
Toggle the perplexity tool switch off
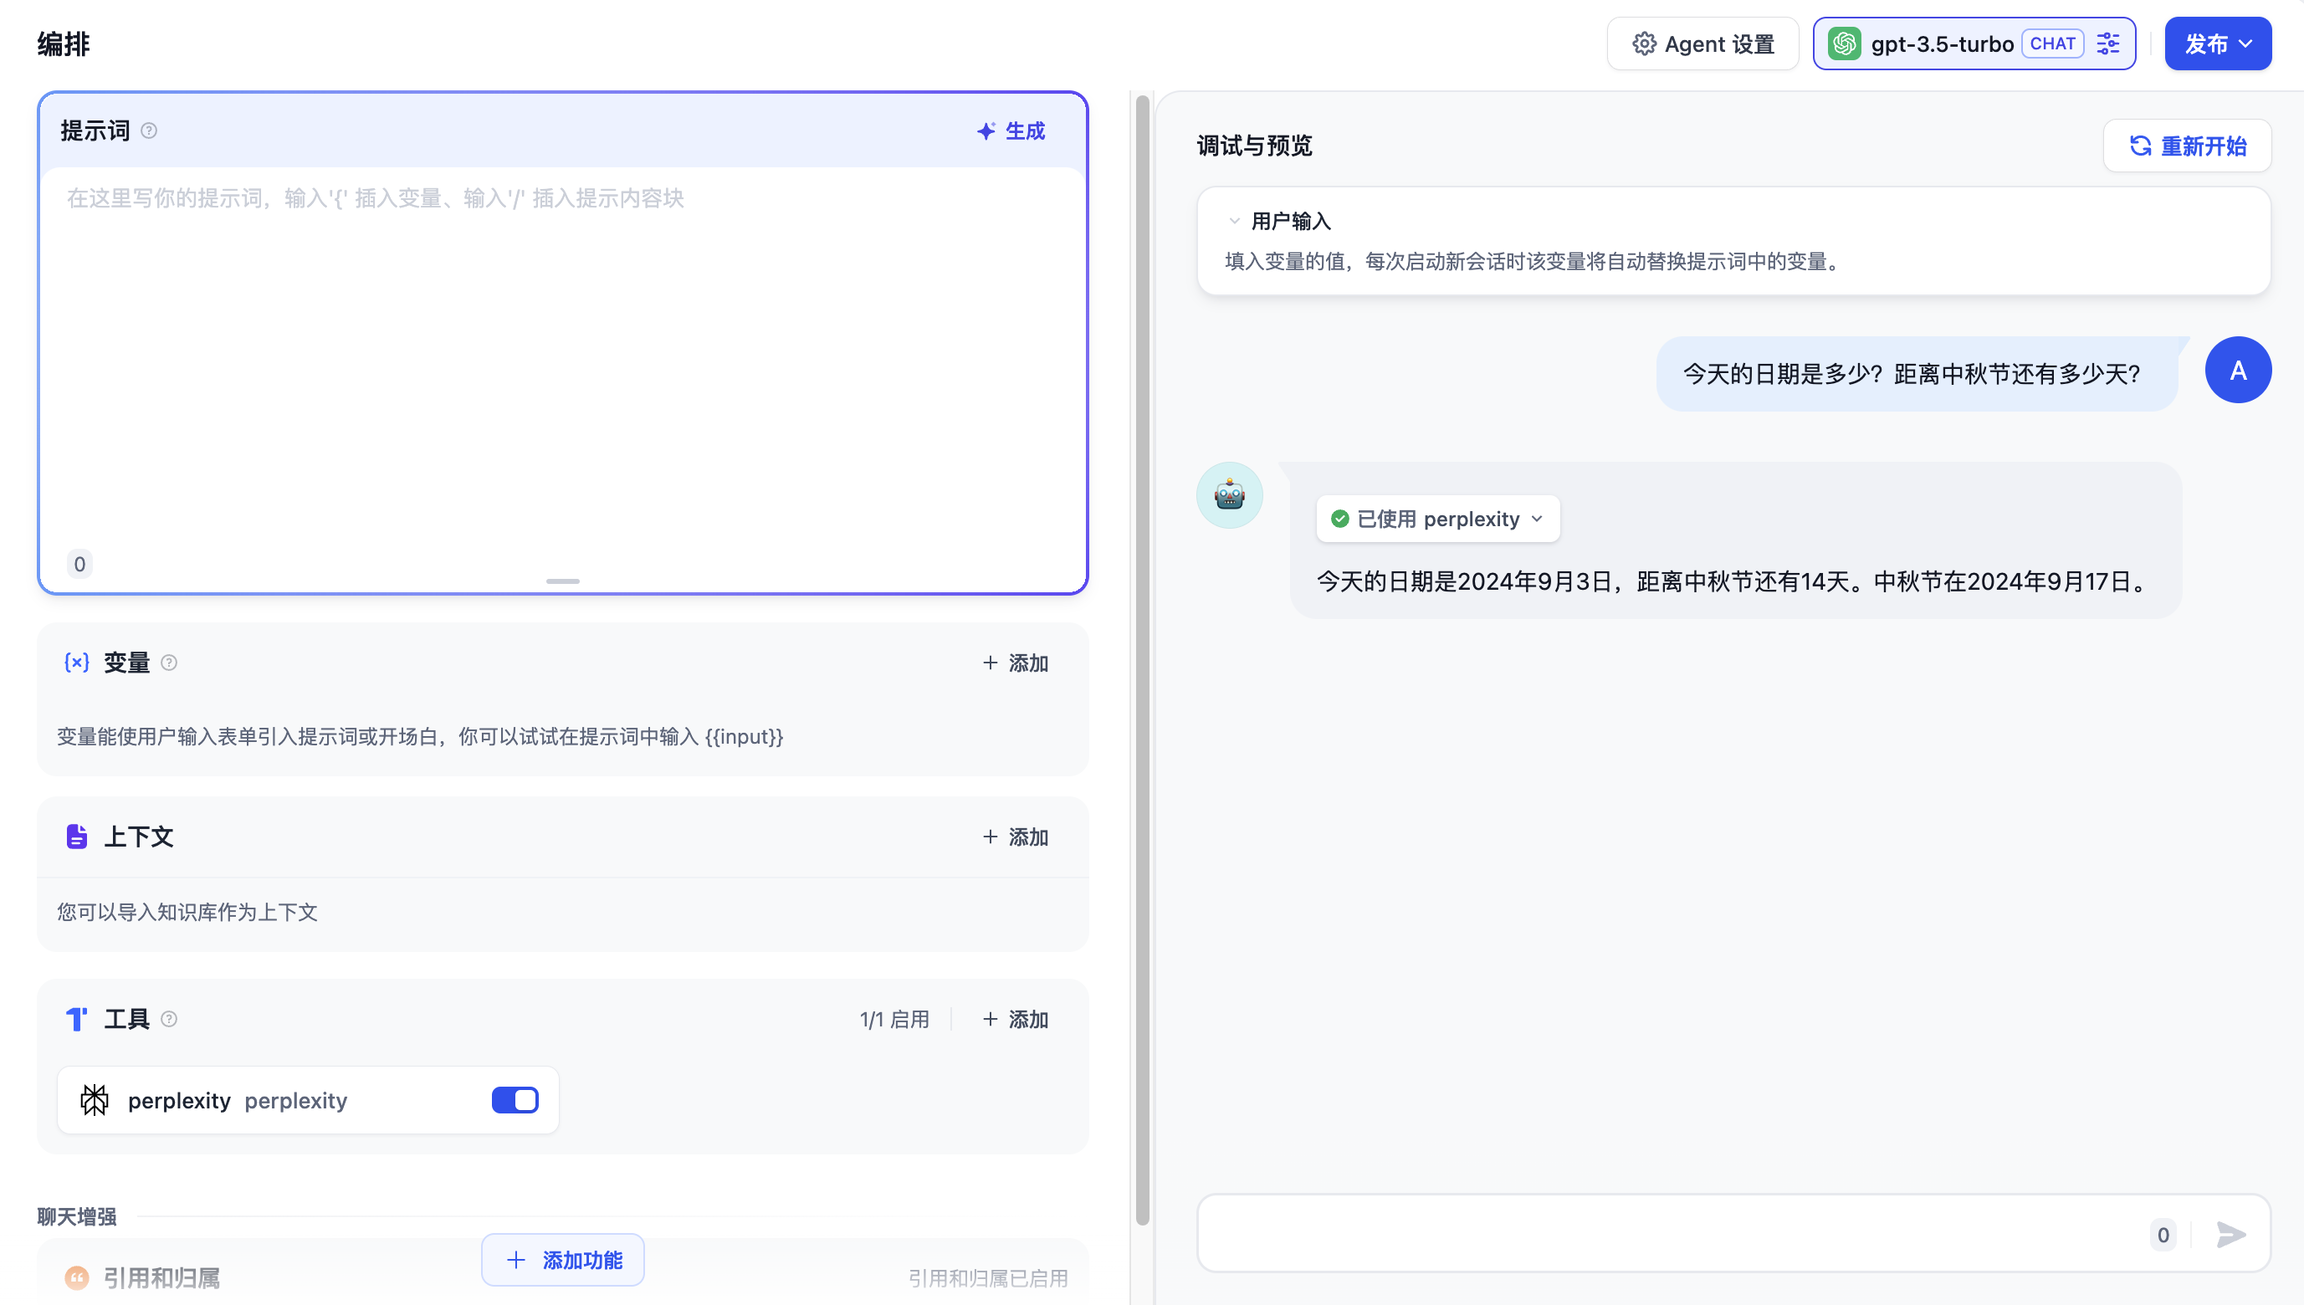coord(515,1100)
